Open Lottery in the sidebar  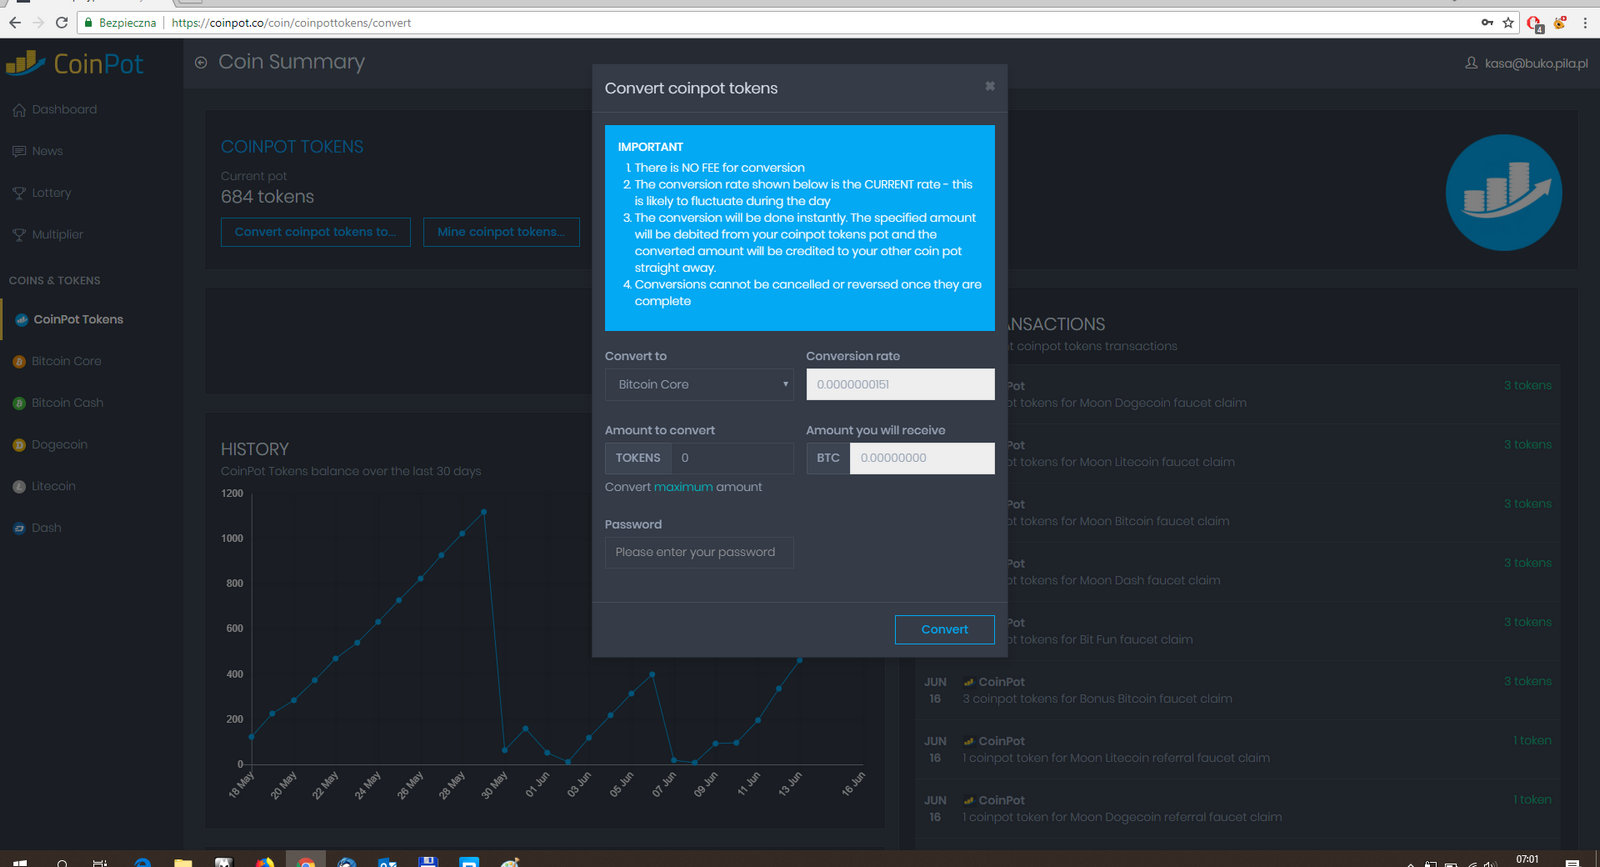[51, 193]
